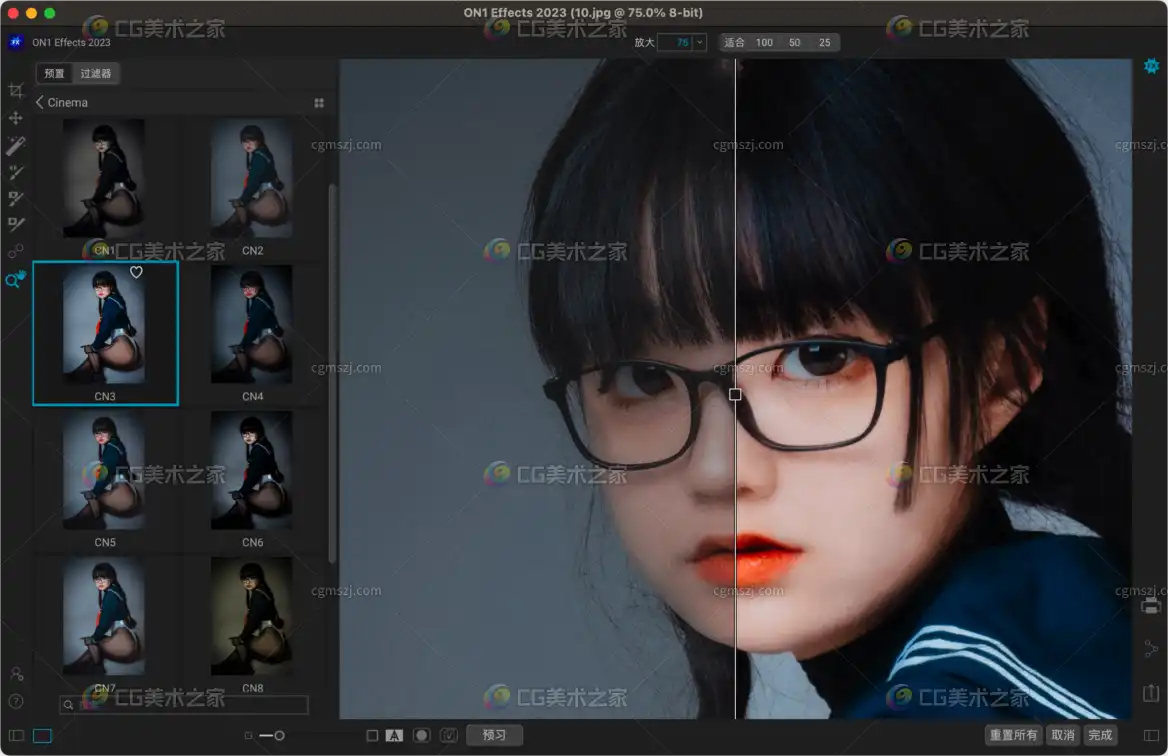The image size is (1168, 756).
Task: Switch to the 预置 tab
Action: [x=54, y=73]
